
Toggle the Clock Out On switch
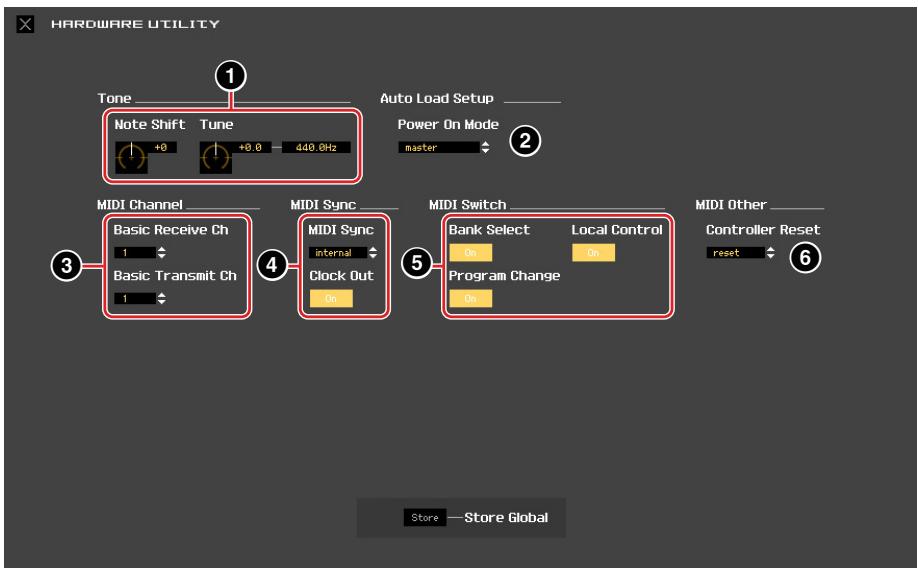click(331, 299)
